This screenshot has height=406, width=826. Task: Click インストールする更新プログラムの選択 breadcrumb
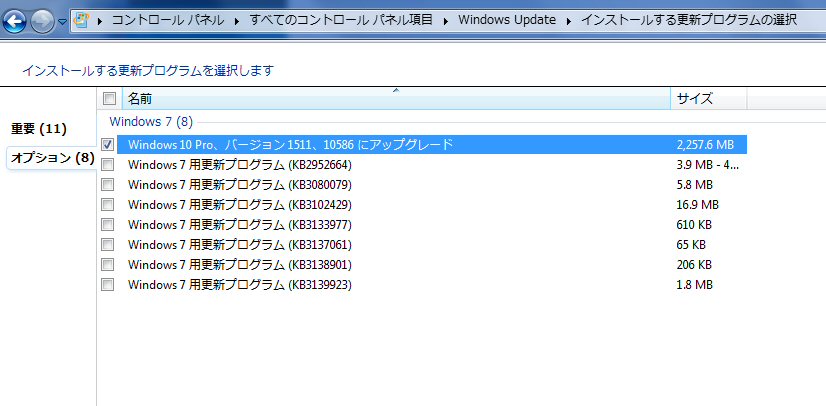689,21
